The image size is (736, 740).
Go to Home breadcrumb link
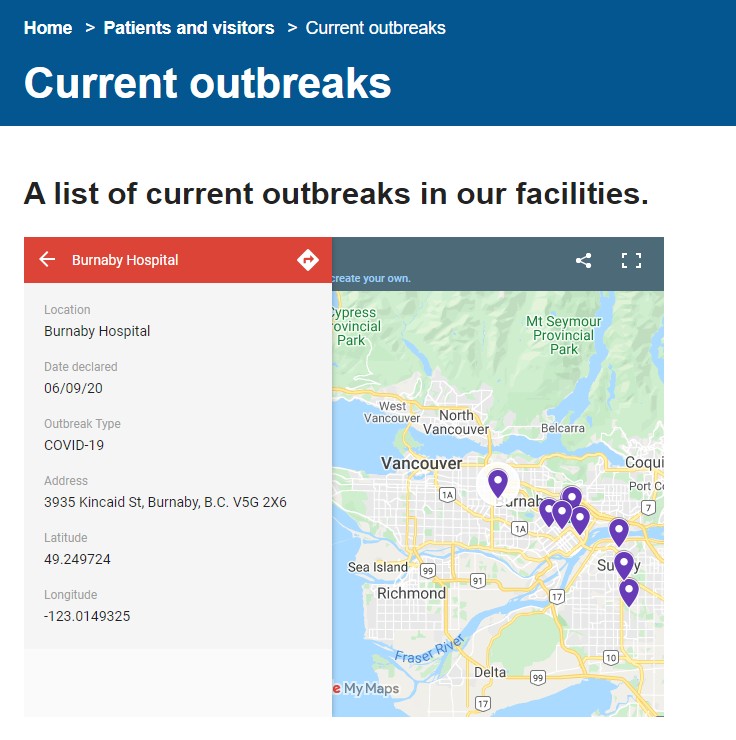[48, 28]
